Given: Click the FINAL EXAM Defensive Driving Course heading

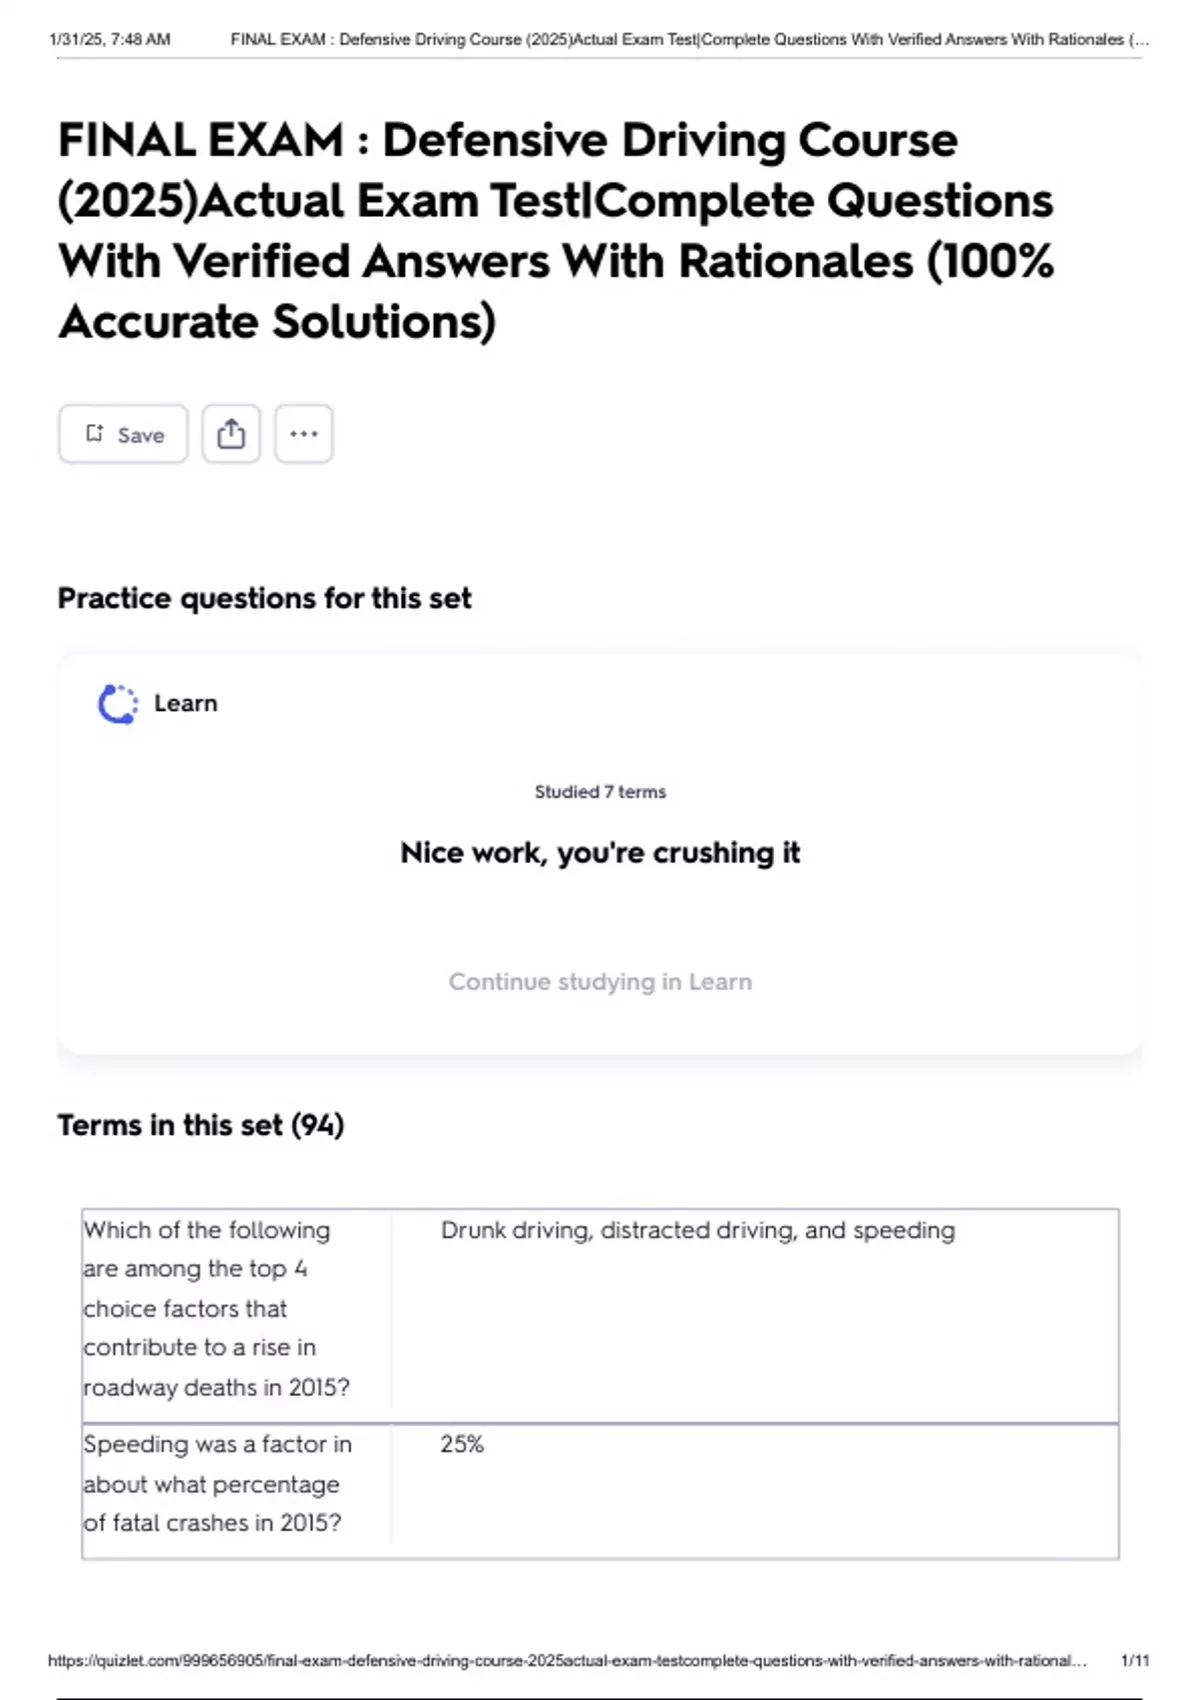Looking at the screenshot, I should (556, 230).
